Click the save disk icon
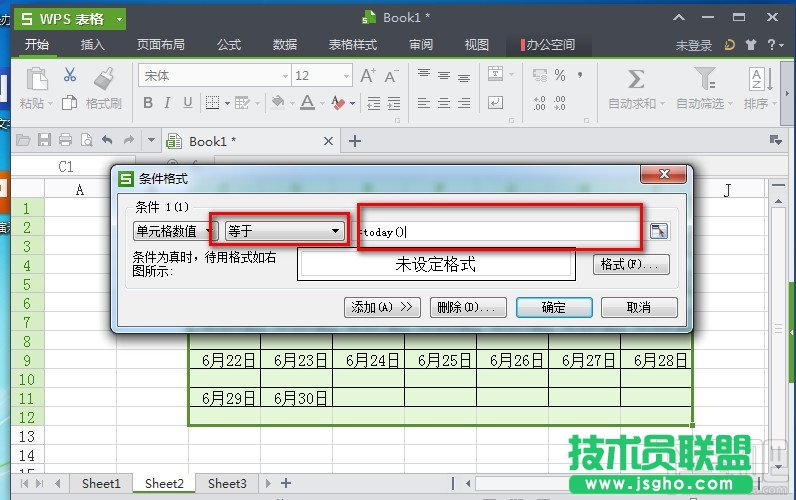 click(44, 140)
